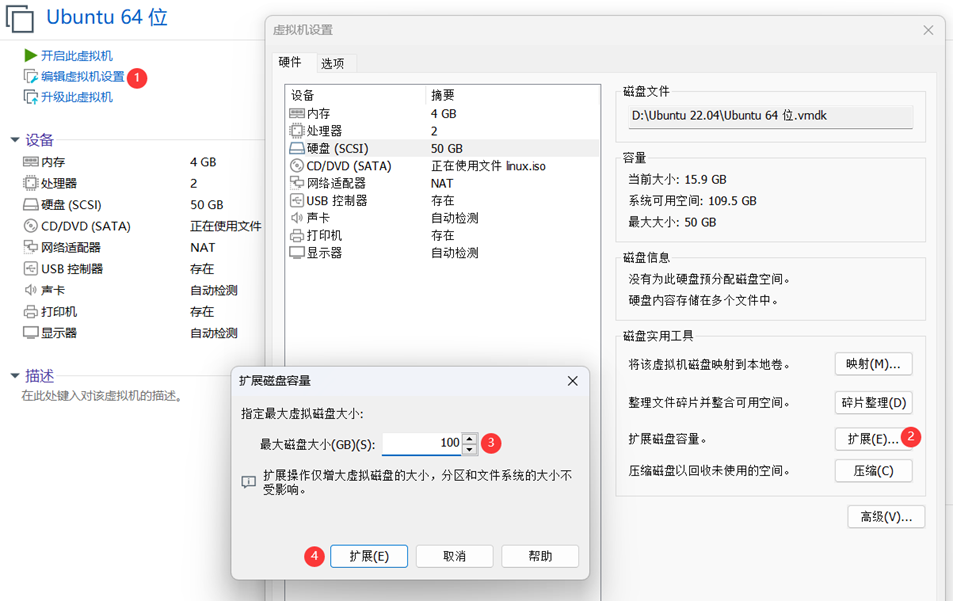Viewport: 953px width, 601px height.
Task: Click the 网络适配器 icon in the main device list
Action: (x=30, y=247)
